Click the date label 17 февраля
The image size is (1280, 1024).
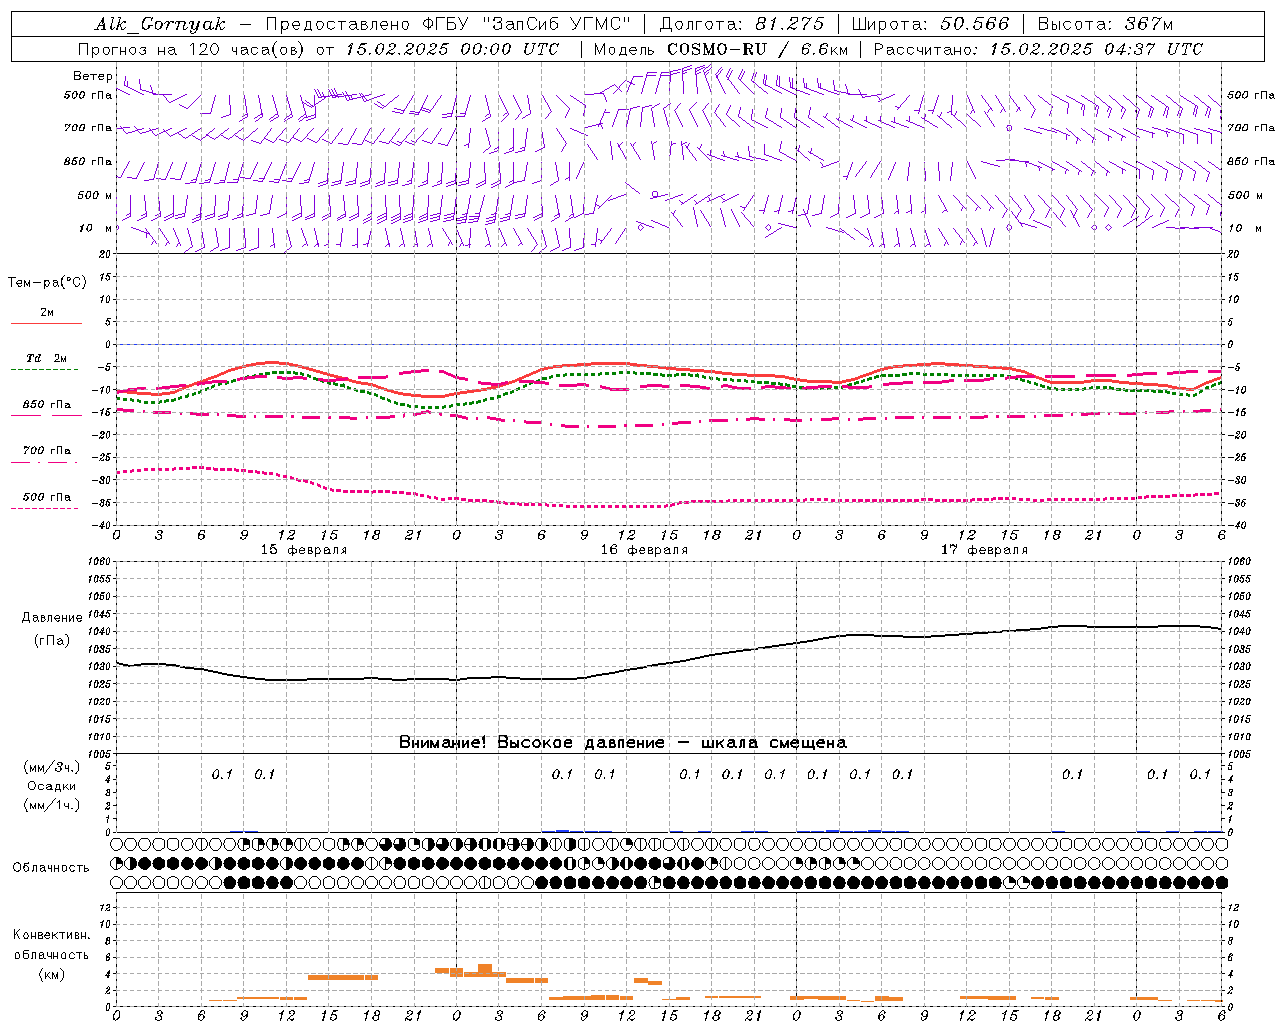click(984, 550)
